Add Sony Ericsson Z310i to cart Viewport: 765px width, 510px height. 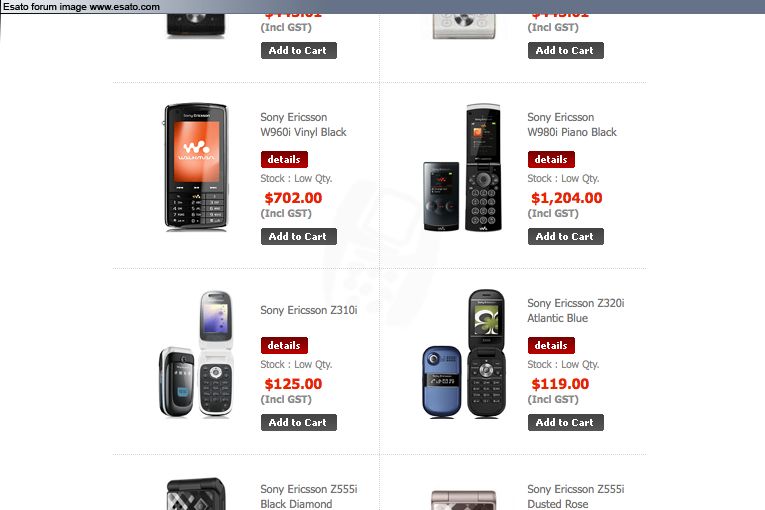click(x=299, y=423)
